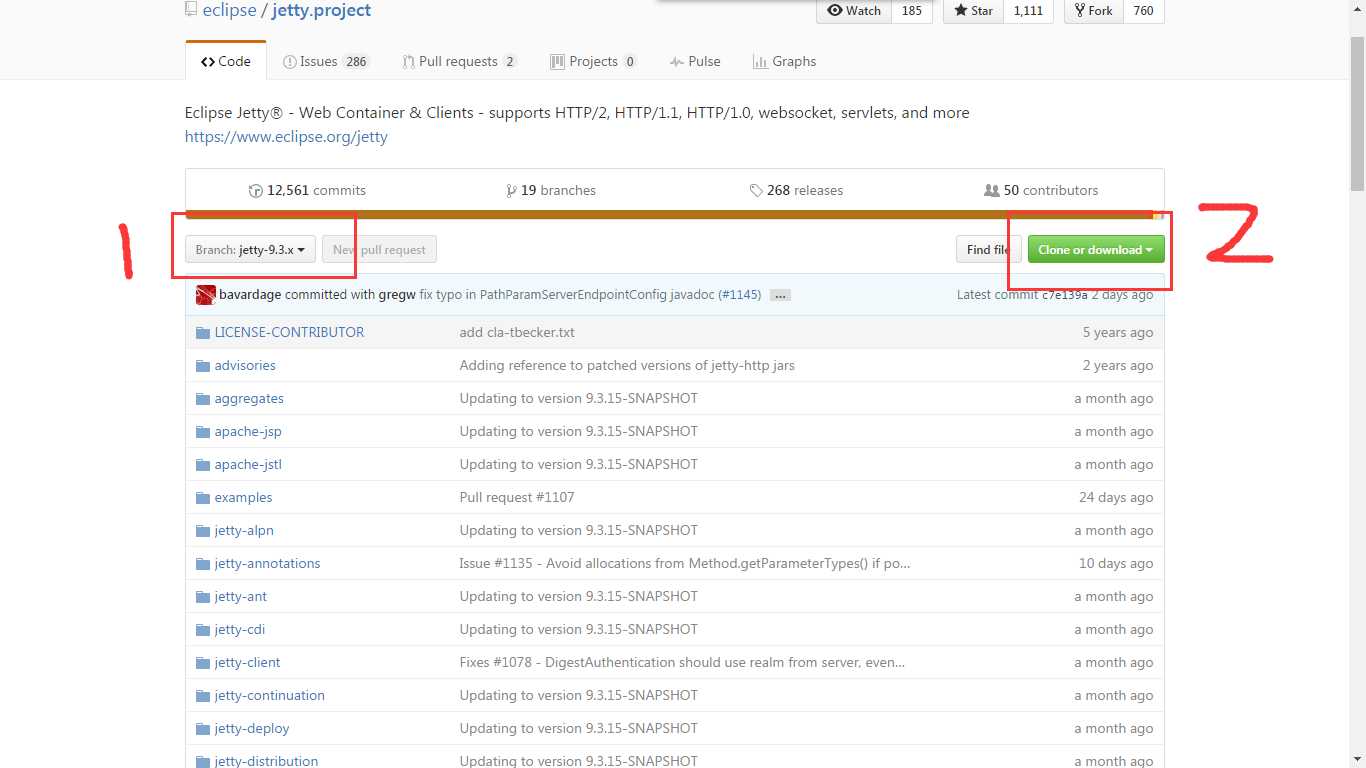Click the '5 years ago' timestamp

pyautogui.click(x=1118, y=332)
